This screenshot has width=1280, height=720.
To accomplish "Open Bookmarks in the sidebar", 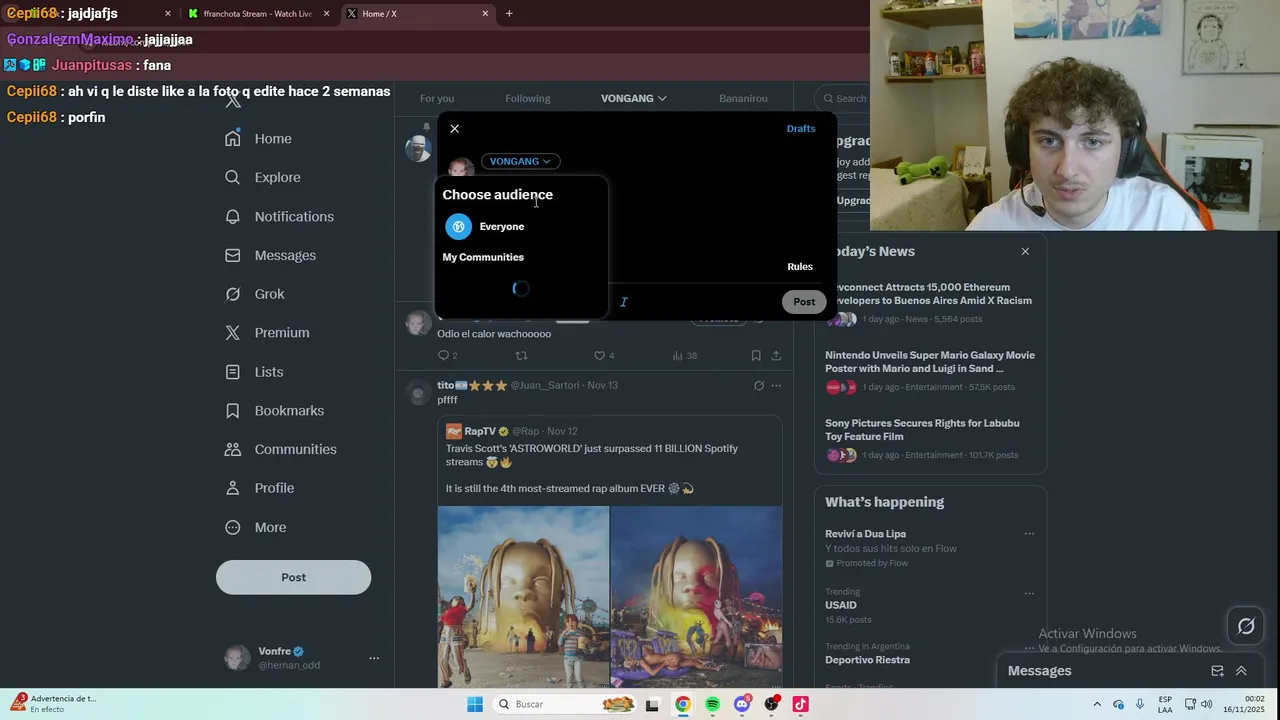I will pos(275,411).
